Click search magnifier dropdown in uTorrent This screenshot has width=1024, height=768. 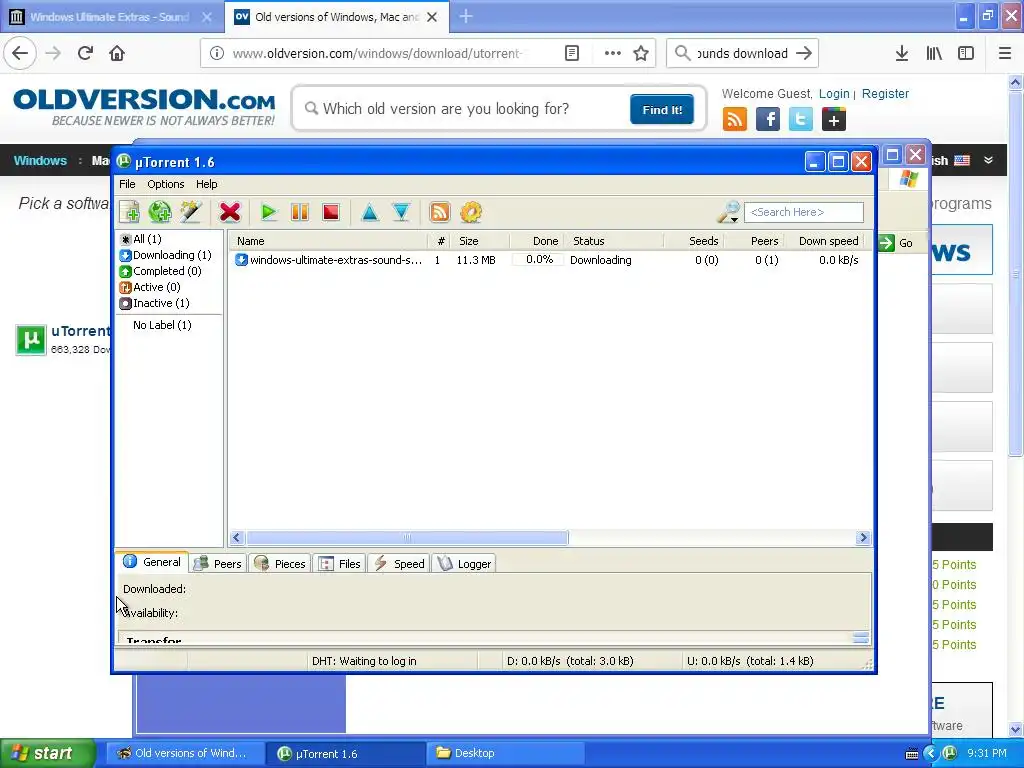pos(729,212)
